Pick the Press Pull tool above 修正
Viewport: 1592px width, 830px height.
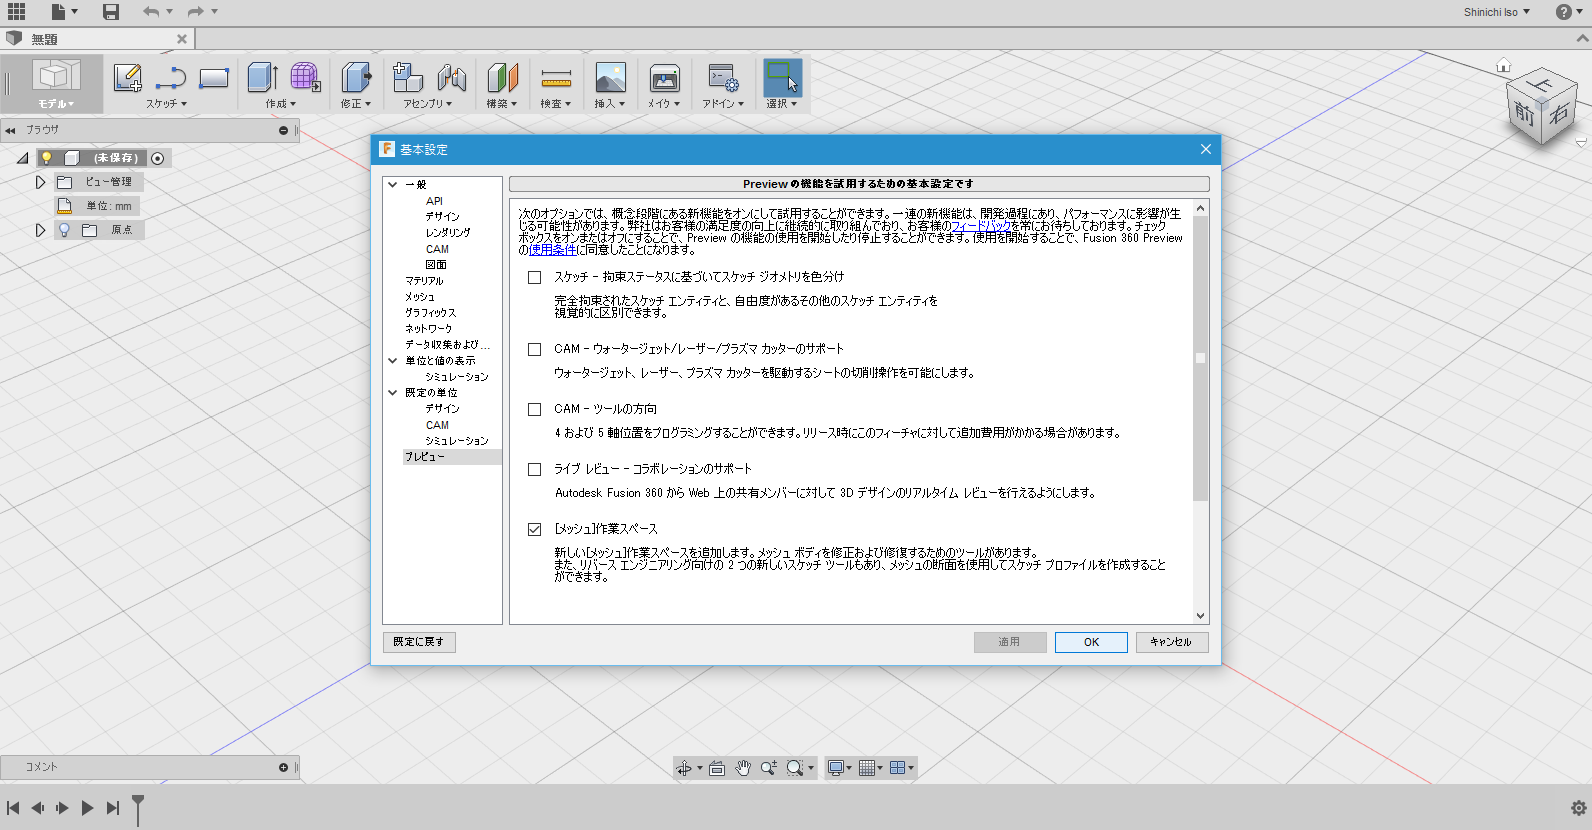point(356,77)
